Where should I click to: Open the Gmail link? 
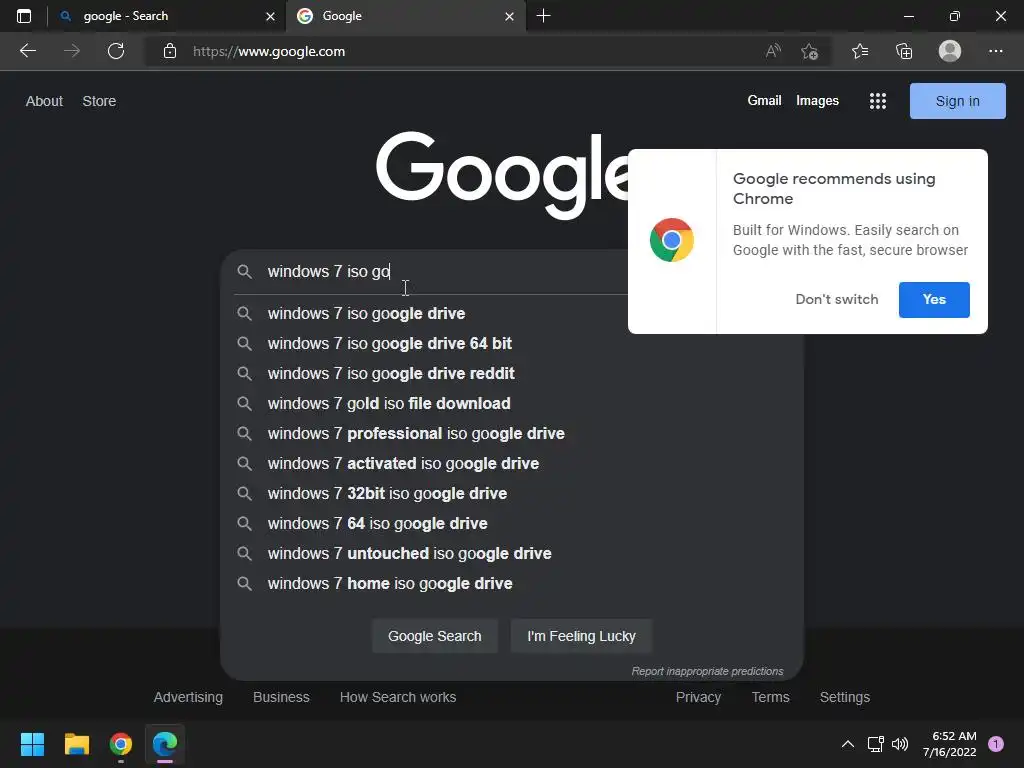tap(764, 101)
